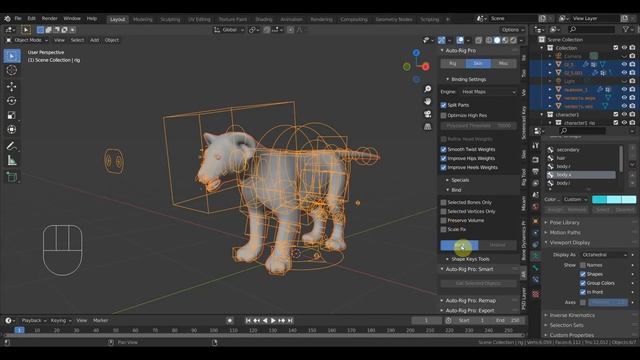This screenshot has width=640, height=360.
Task: Toggle Improve Heels Weights checkbox
Action: (x=443, y=167)
